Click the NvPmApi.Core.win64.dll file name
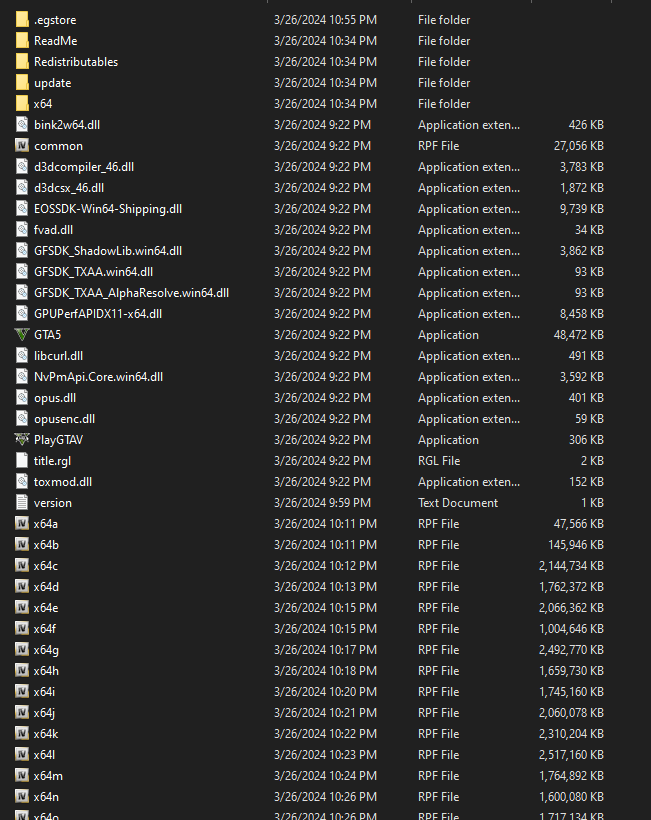Screen dimensions: 651x820 tap(98, 377)
